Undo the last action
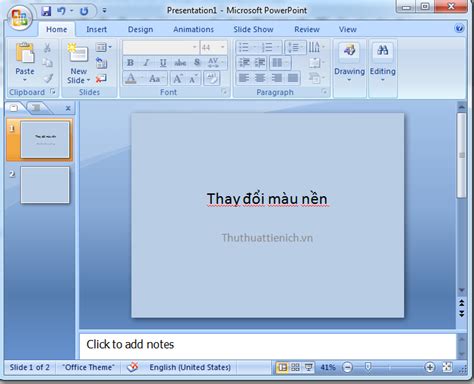The image size is (474, 384). 61,11
